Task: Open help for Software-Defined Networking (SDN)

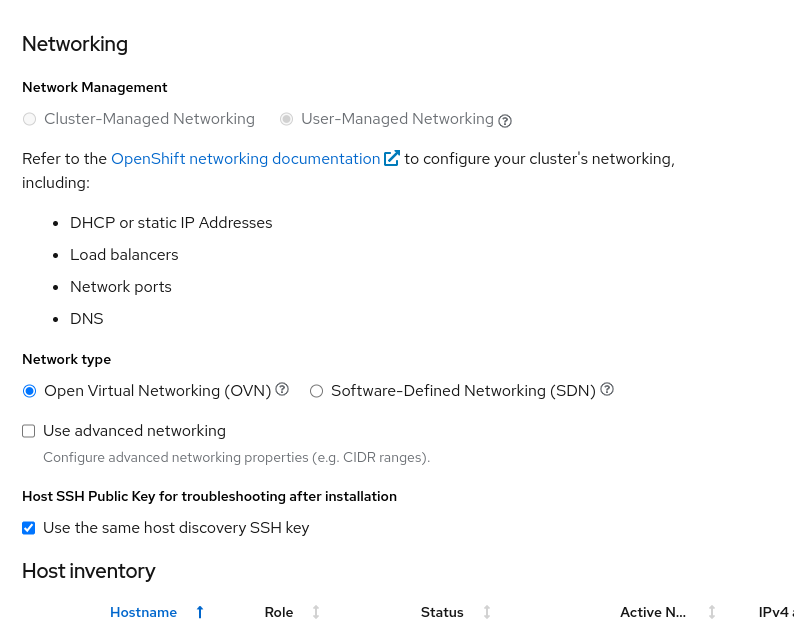Action: coord(607,390)
